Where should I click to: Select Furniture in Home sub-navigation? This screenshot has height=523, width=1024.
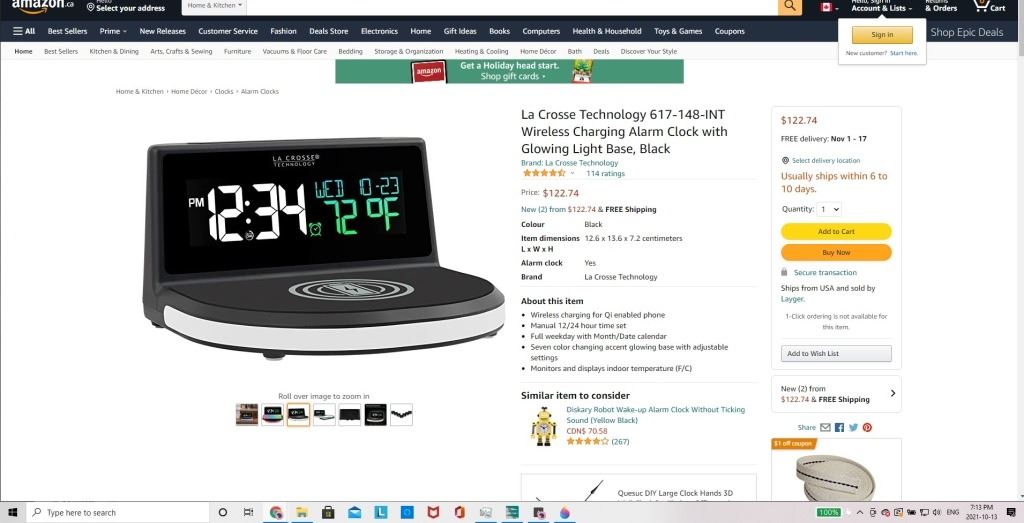(x=237, y=52)
